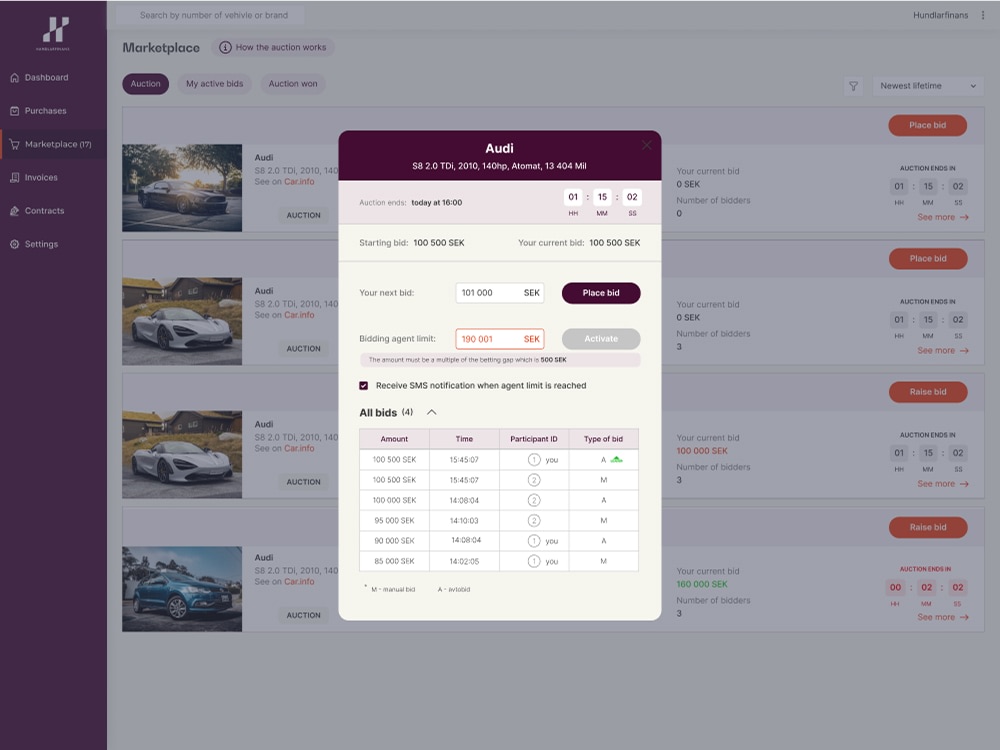Click the green leading-bid icon
This screenshot has height=750, width=1000.
[616, 459]
